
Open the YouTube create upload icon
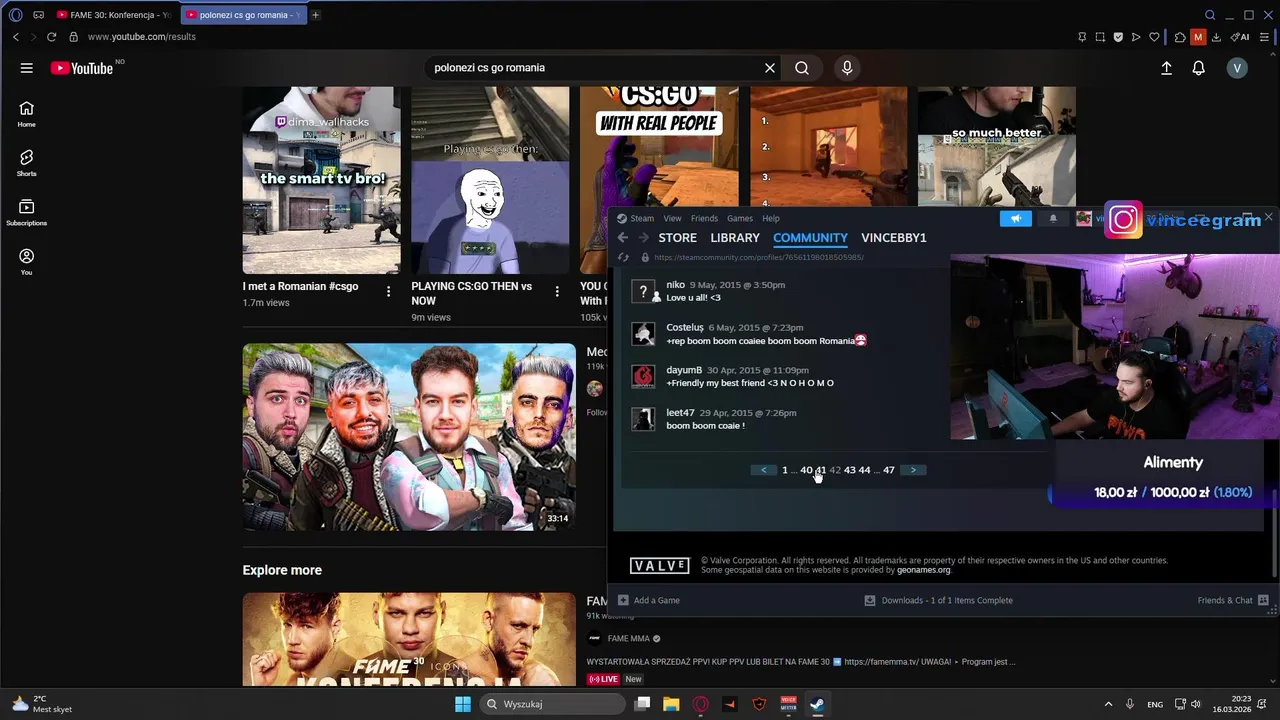[1166, 68]
